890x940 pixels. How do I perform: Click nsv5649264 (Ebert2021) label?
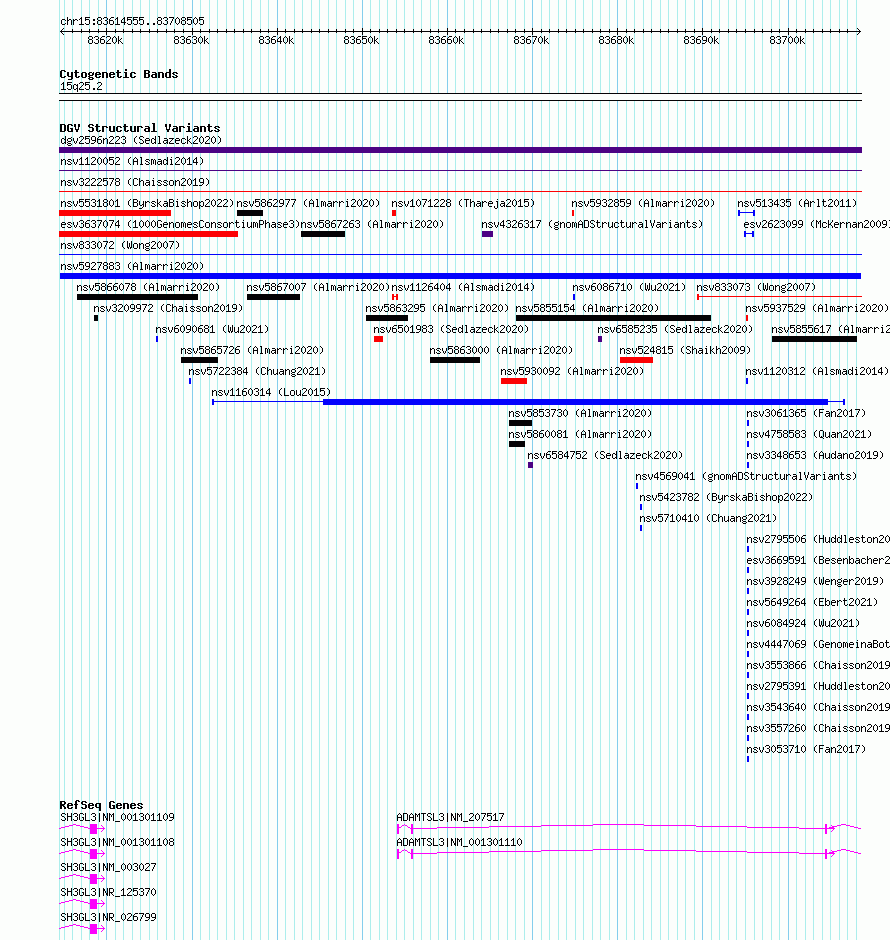(812, 602)
